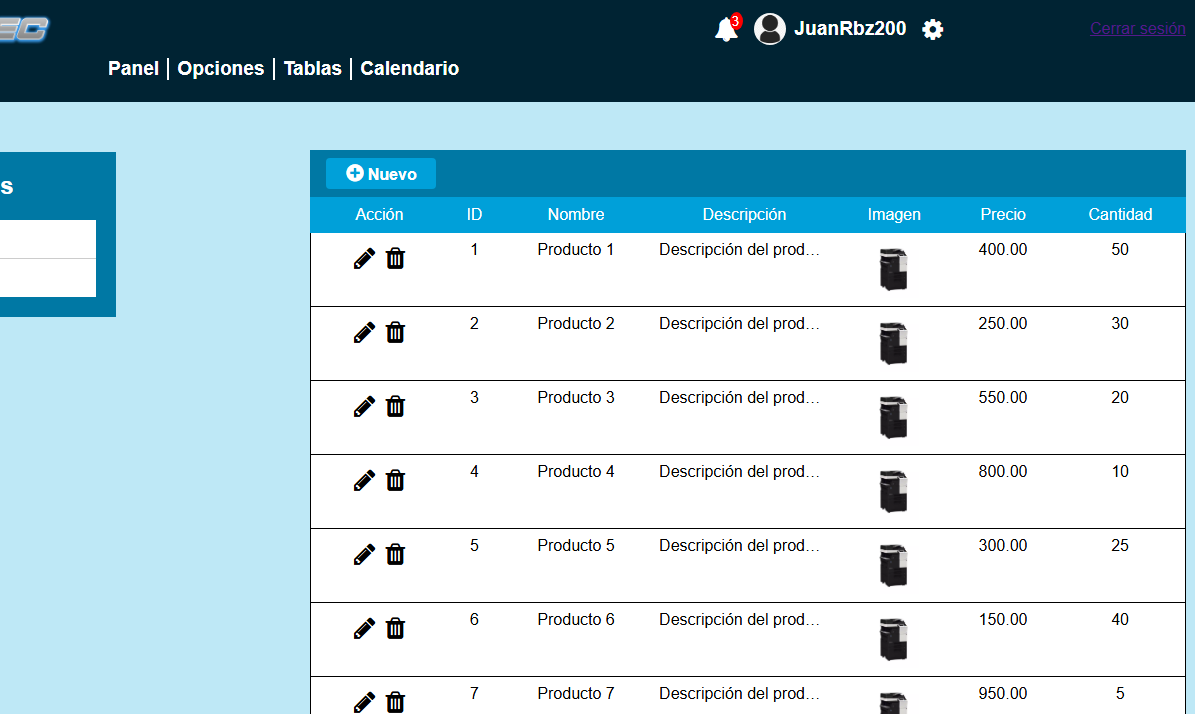Click the Cerrar sesión link
The width and height of the screenshot is (1195, 714).
point(1137,29)
